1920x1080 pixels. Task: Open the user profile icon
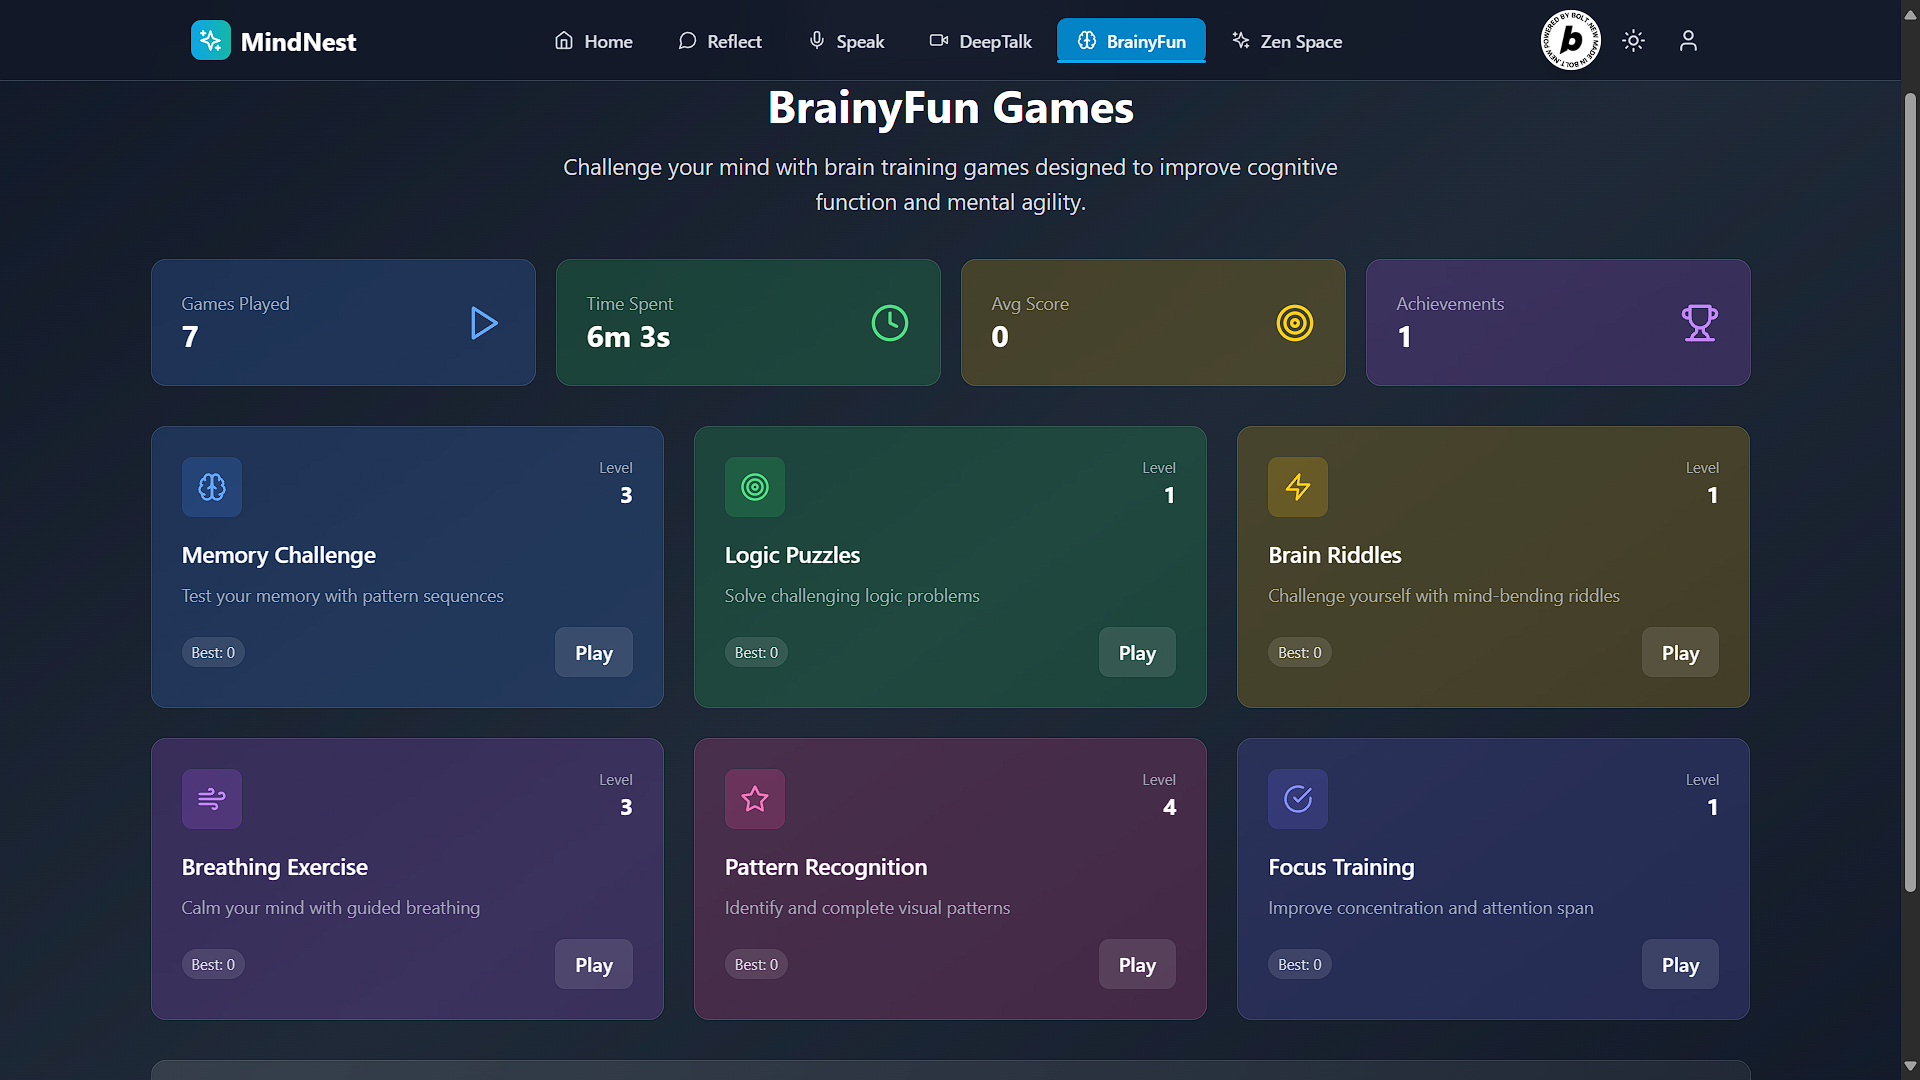(x=1688, y=41)
